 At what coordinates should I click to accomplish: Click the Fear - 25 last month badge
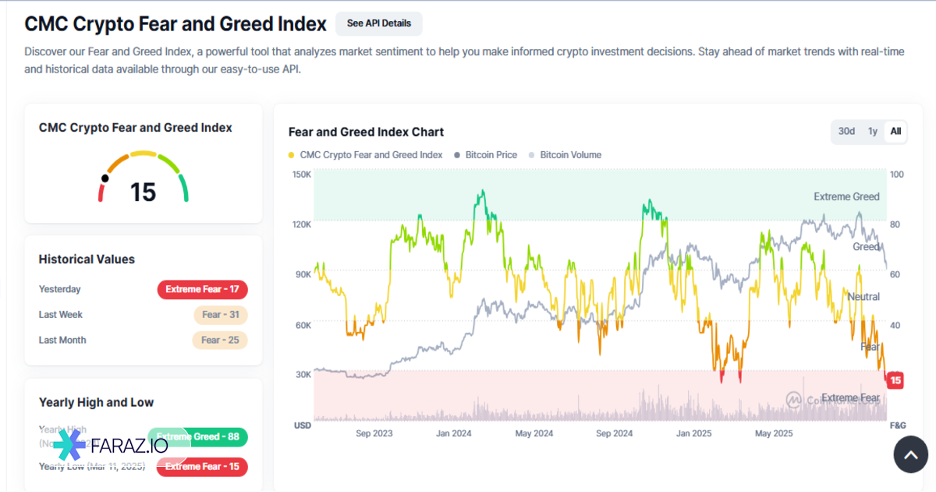point(220,340)
